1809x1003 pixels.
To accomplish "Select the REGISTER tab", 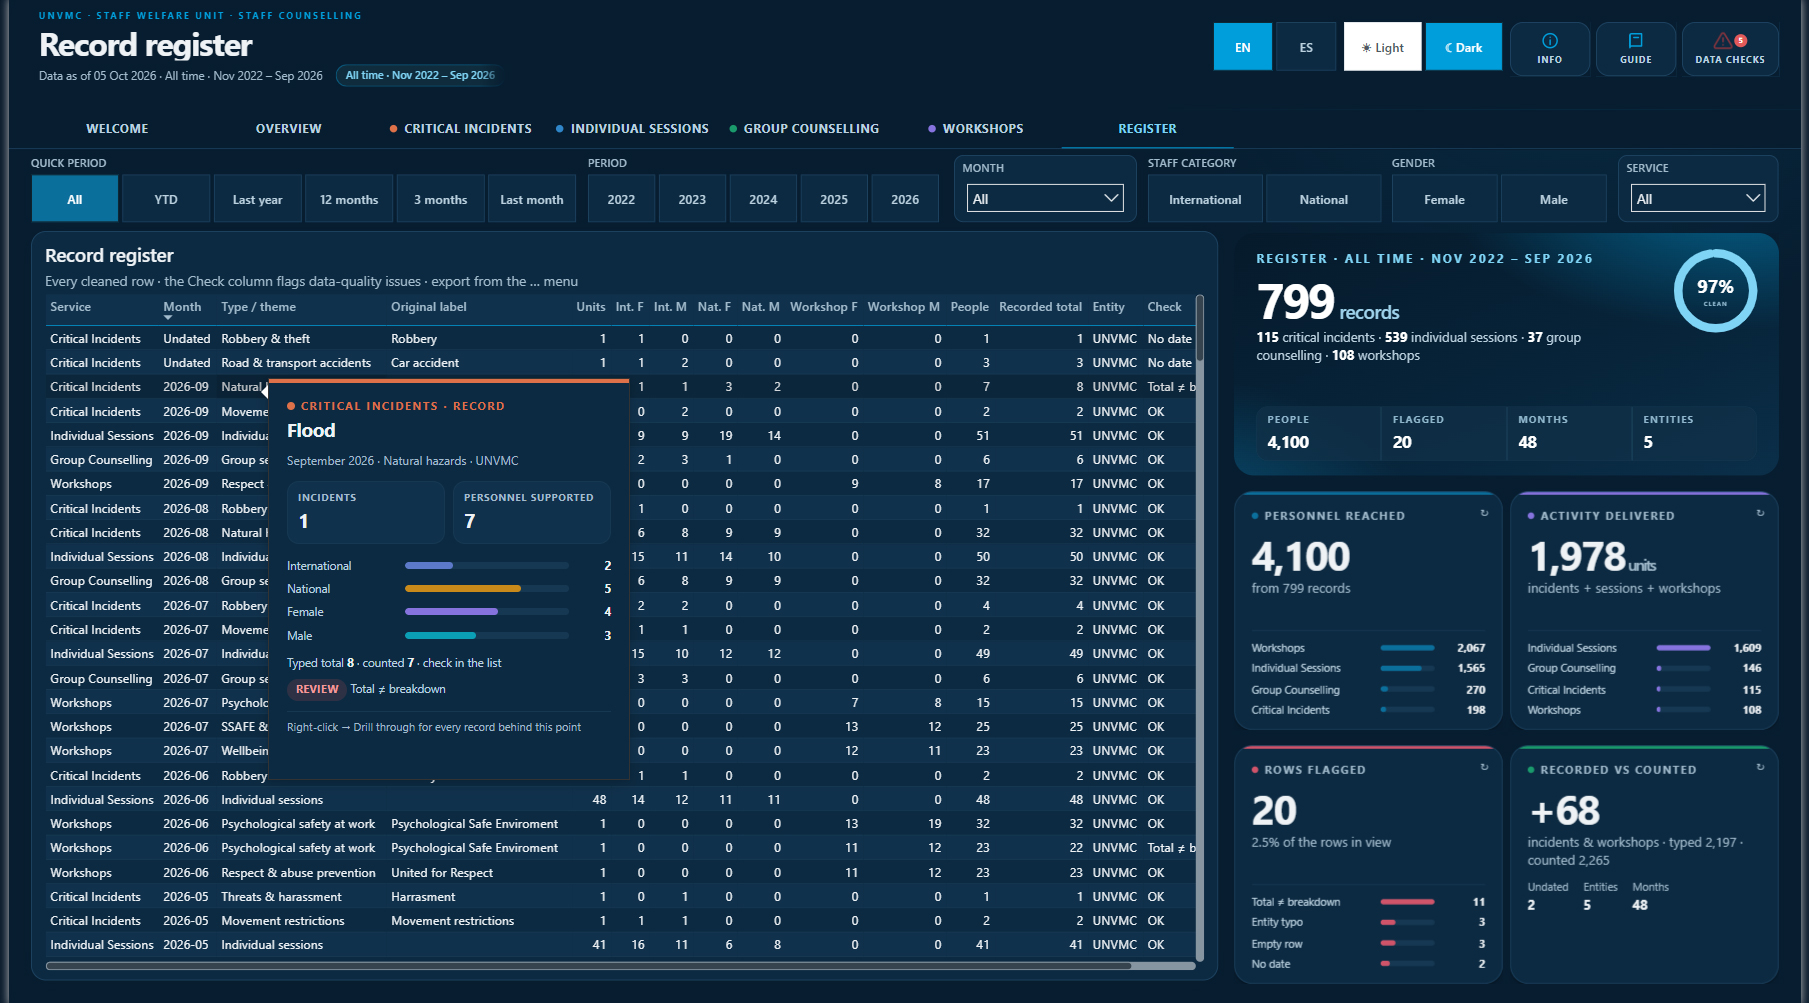I will pos(1147,129).
